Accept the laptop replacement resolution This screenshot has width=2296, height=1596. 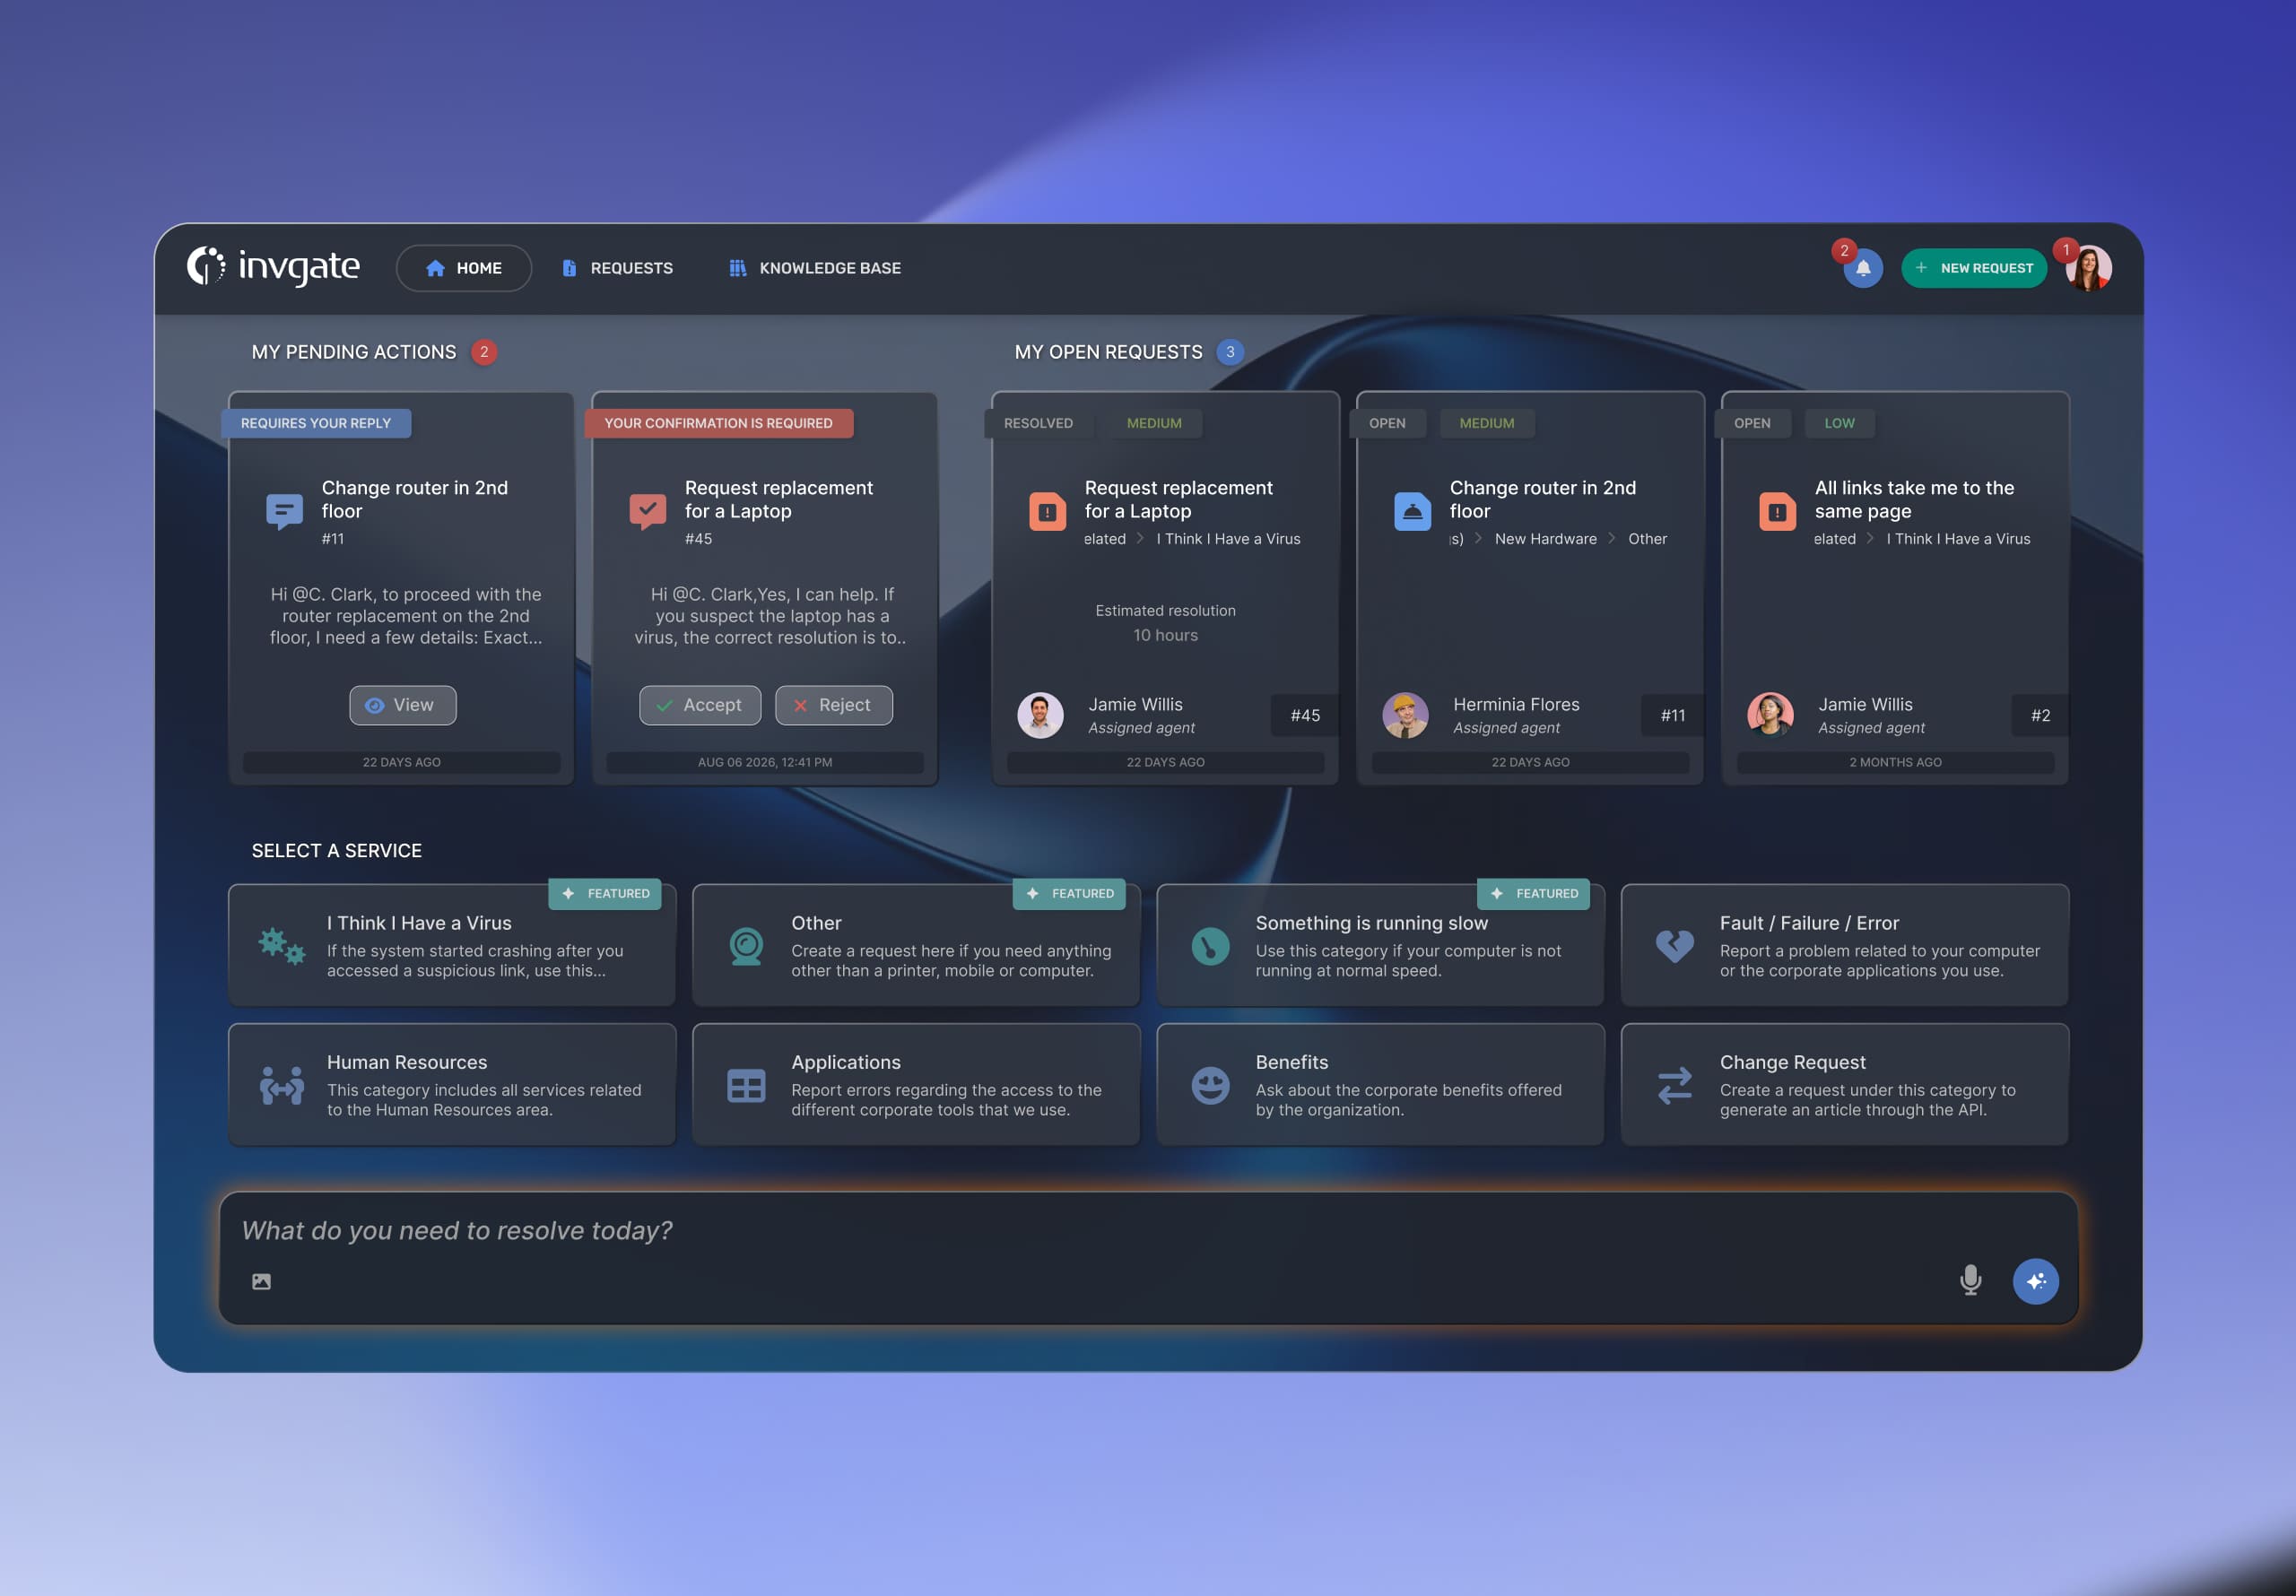(700, 705)
